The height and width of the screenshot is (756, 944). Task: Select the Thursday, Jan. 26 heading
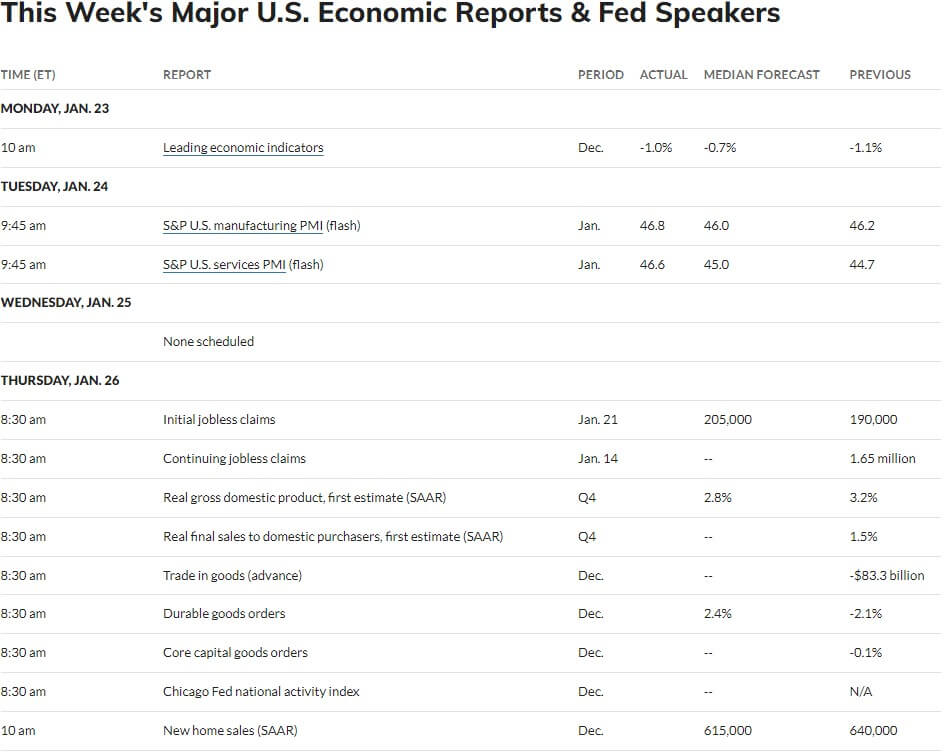(60, 380)
